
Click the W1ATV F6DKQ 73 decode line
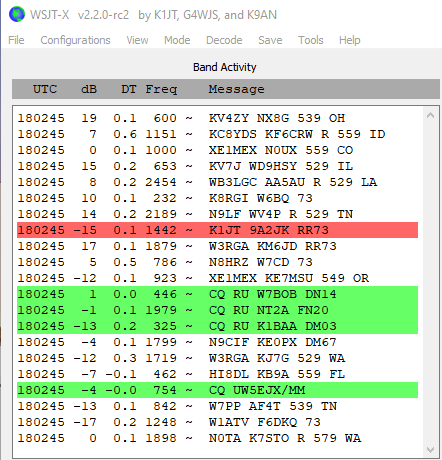(217, 422)
